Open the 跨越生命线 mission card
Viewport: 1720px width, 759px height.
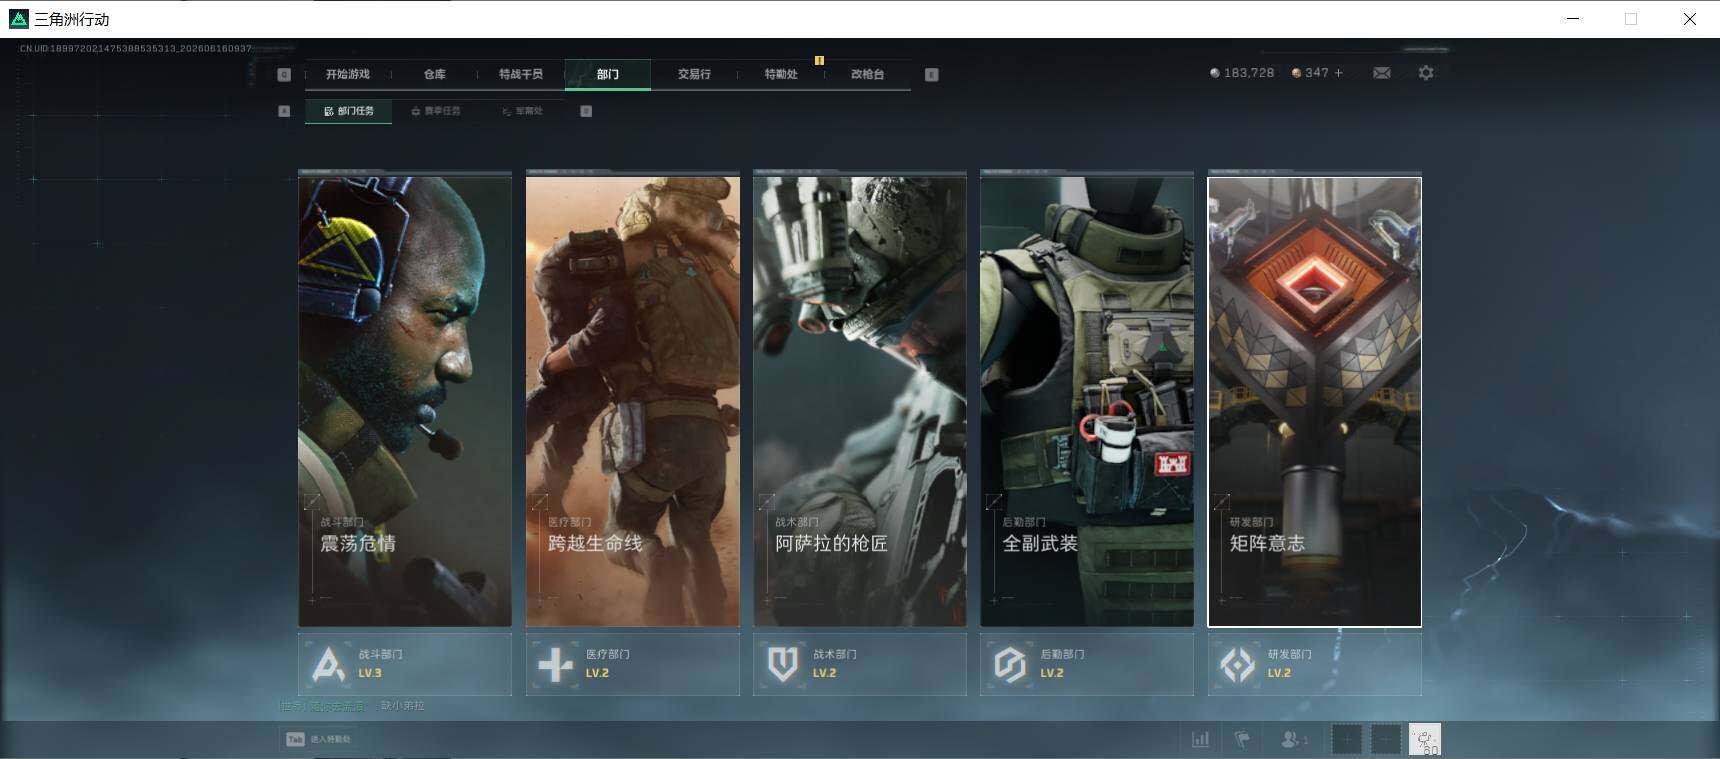633,401
